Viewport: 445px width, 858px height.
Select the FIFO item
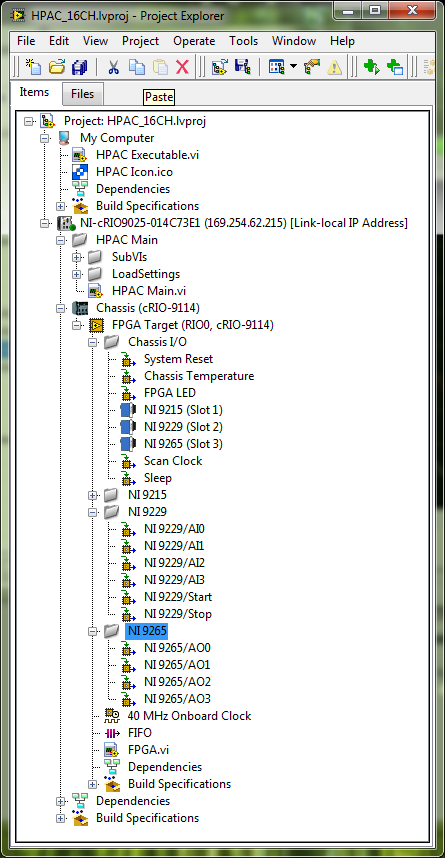coord(140,733)
